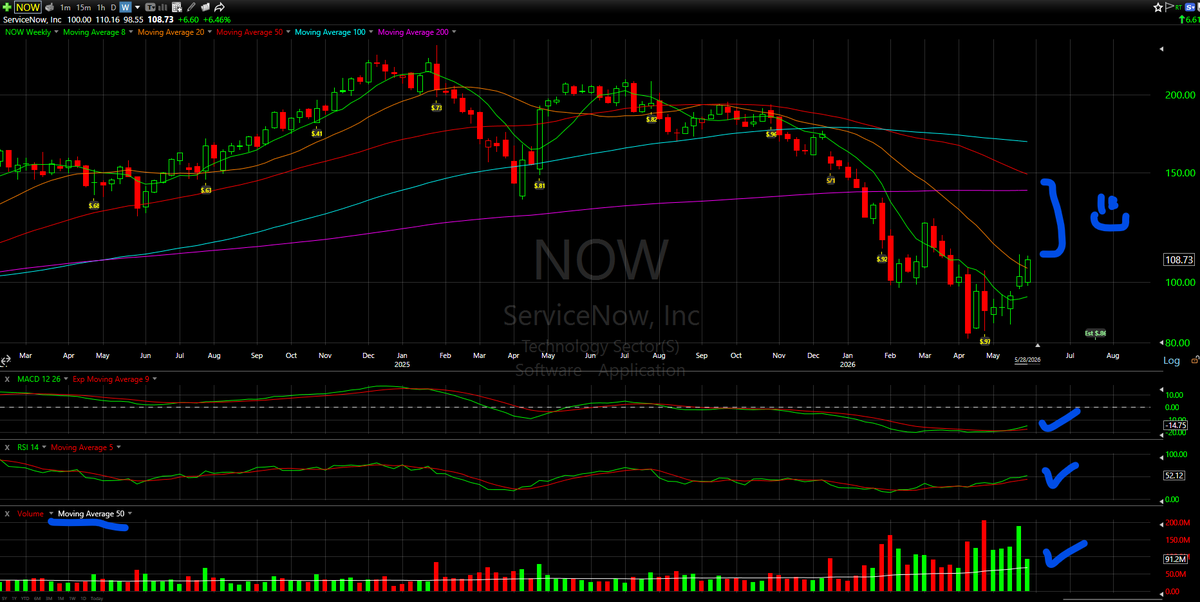Click the Est $.86 earnings estimate marker

point(1095,333)
